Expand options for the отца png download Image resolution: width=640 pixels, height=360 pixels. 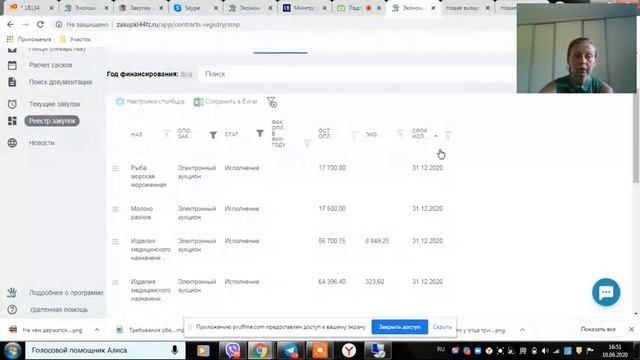click(x=522, y=330)
